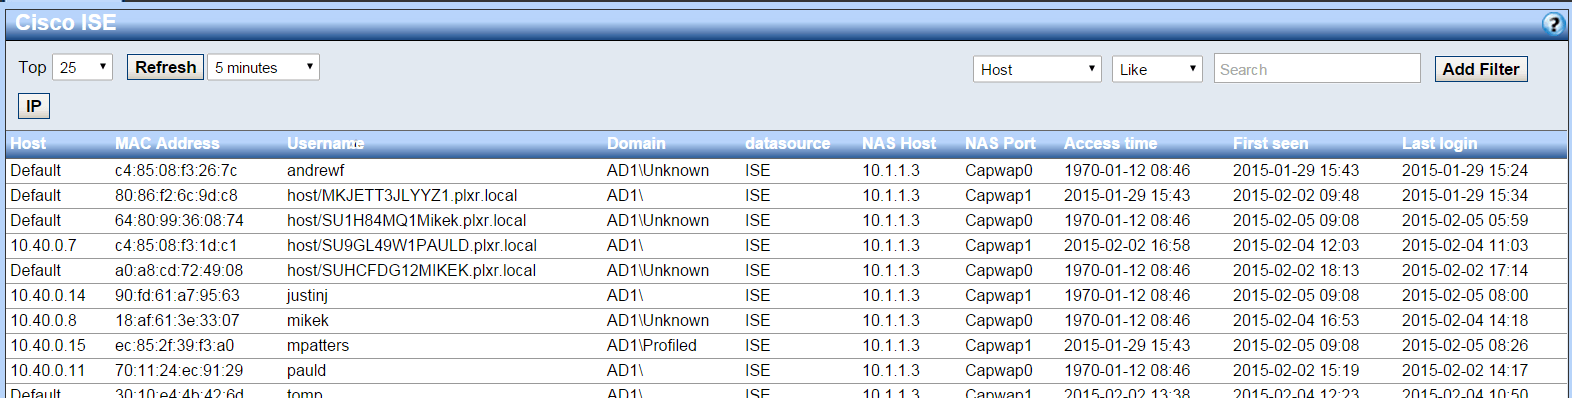The height and width of the screenshot is (398, 1572).
Task: Select first seen 2015-02-02 18:13
Action: 1296,270
